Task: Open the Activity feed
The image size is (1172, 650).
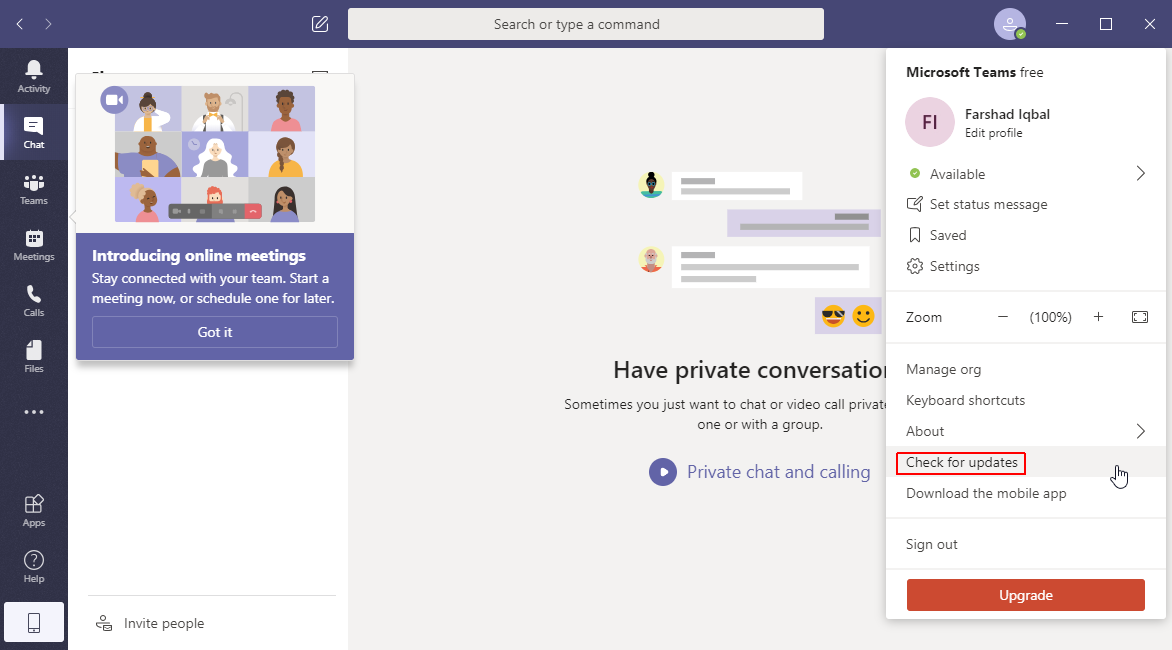Action: (34, 76)
